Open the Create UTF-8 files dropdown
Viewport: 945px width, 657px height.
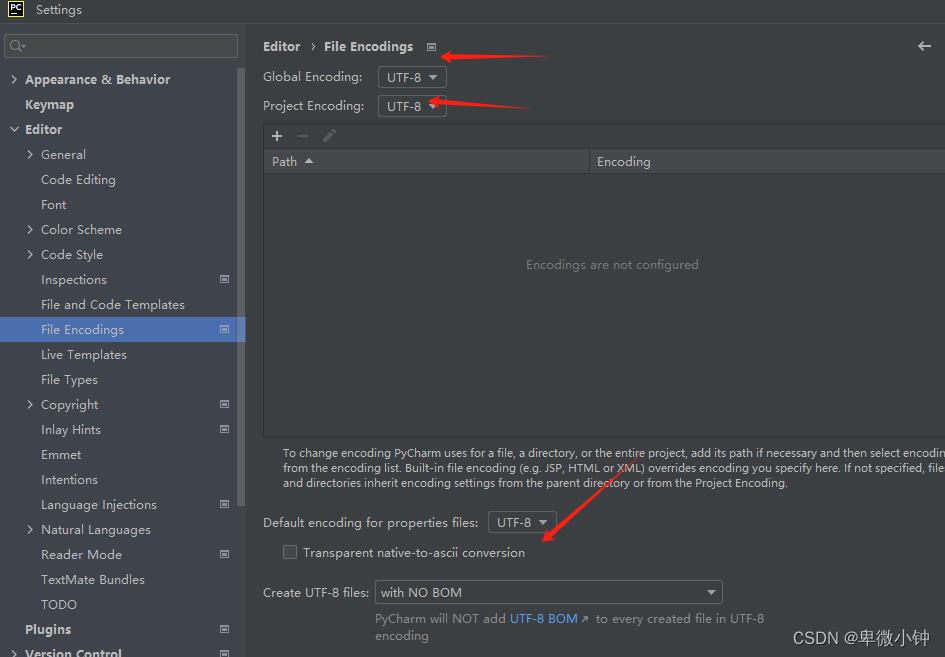[x=548, y=592]
